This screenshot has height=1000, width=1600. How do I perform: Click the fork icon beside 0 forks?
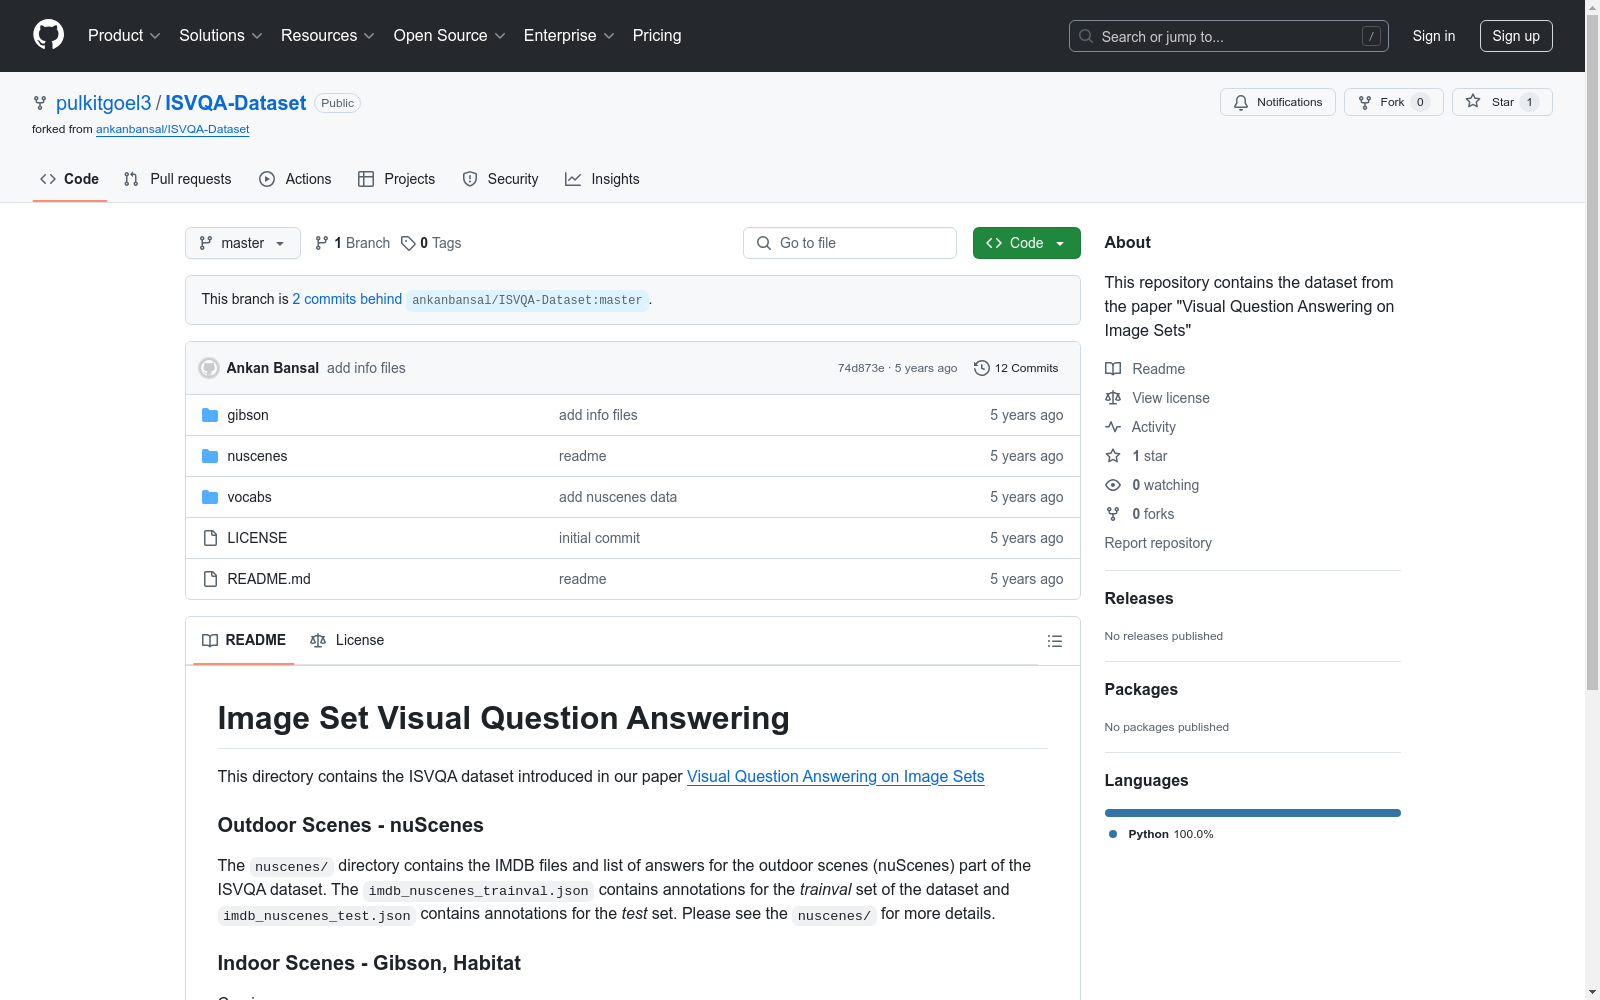pos(1113,514)
